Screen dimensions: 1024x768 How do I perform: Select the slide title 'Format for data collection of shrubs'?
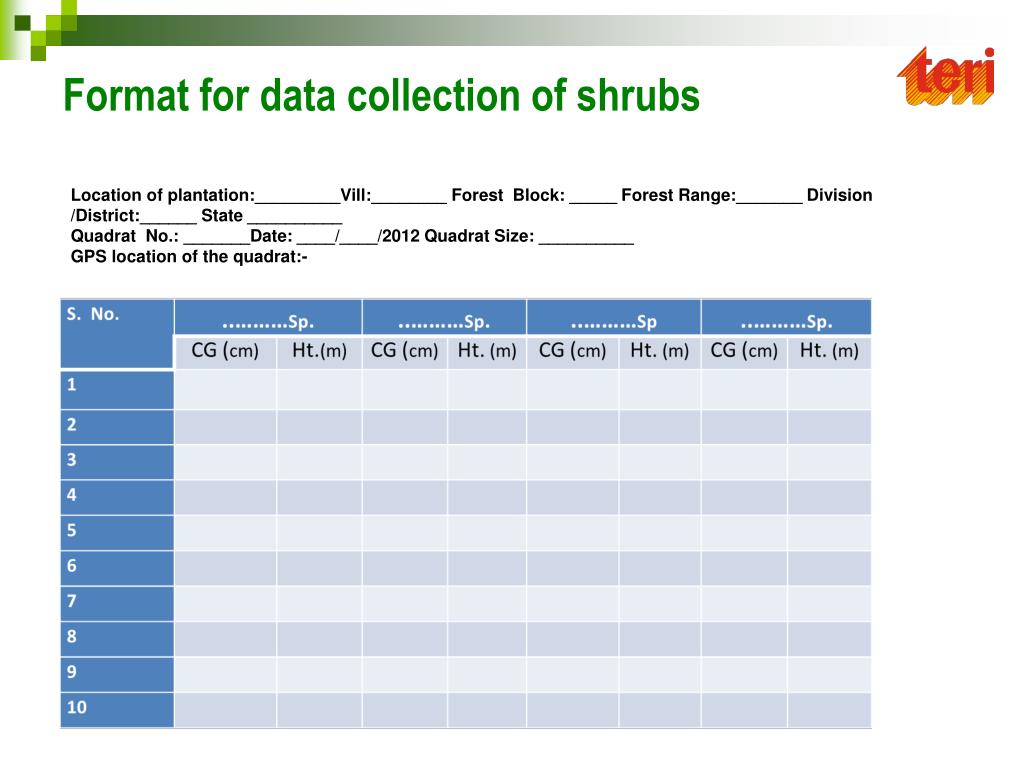pos(381,95)
